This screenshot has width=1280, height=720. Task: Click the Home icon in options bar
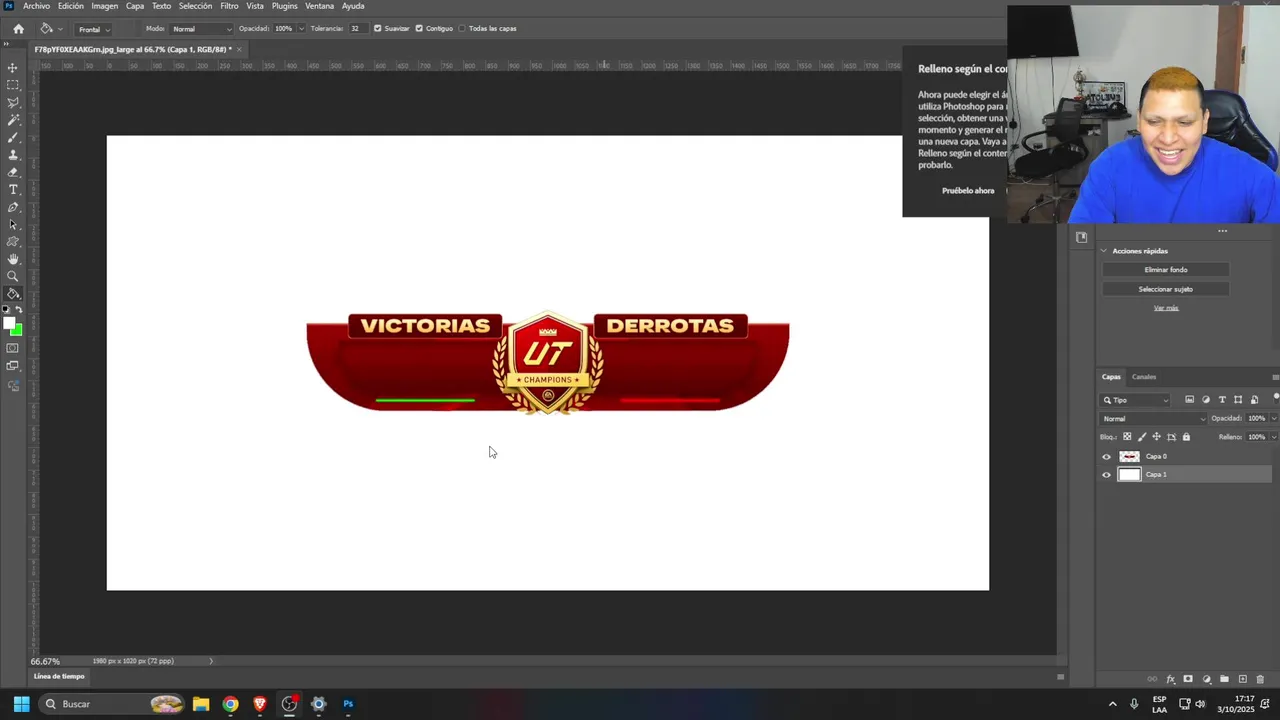18,29
